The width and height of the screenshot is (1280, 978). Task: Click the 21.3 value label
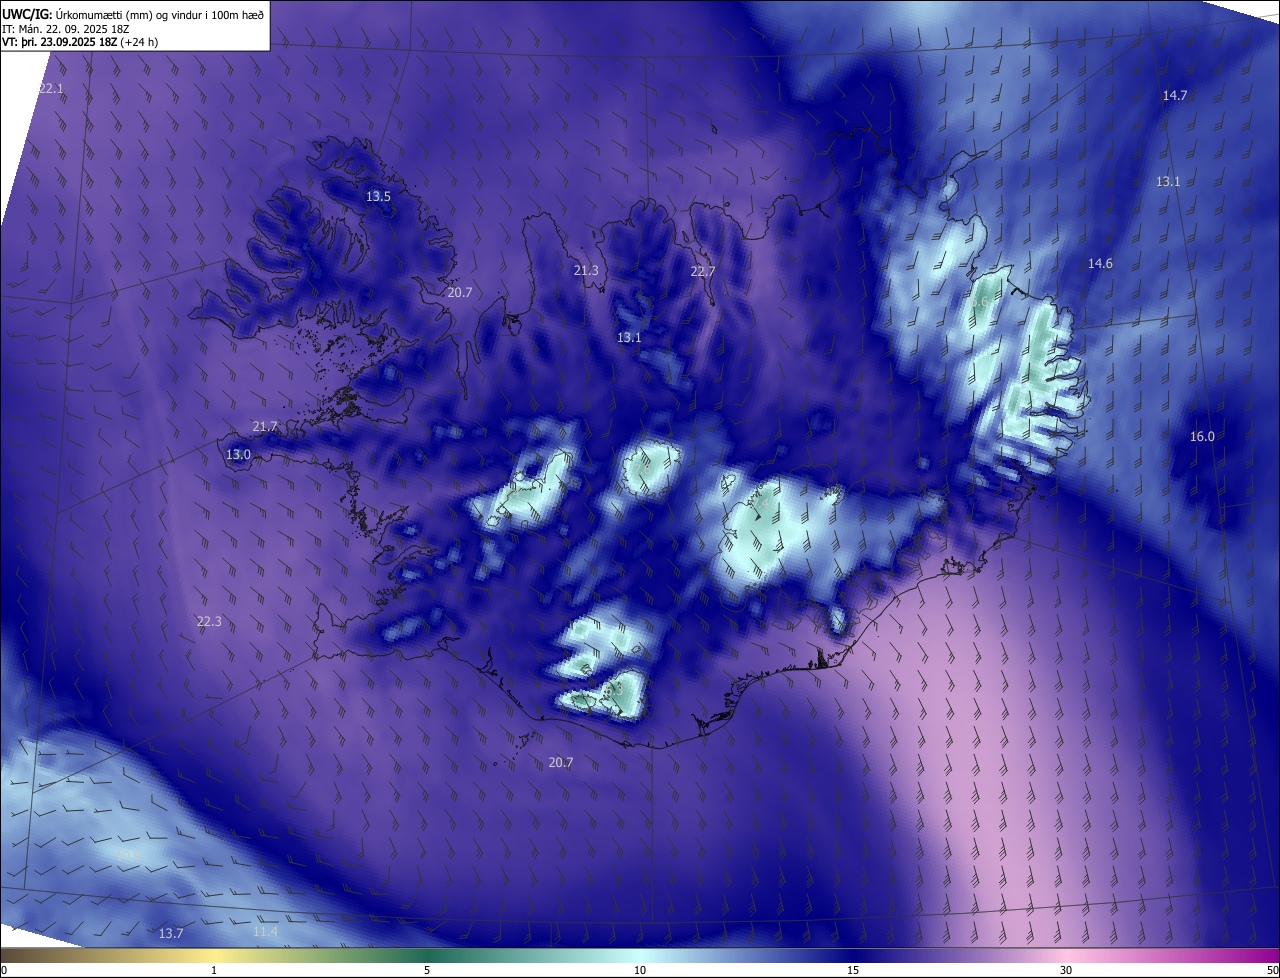coord(586,271)
